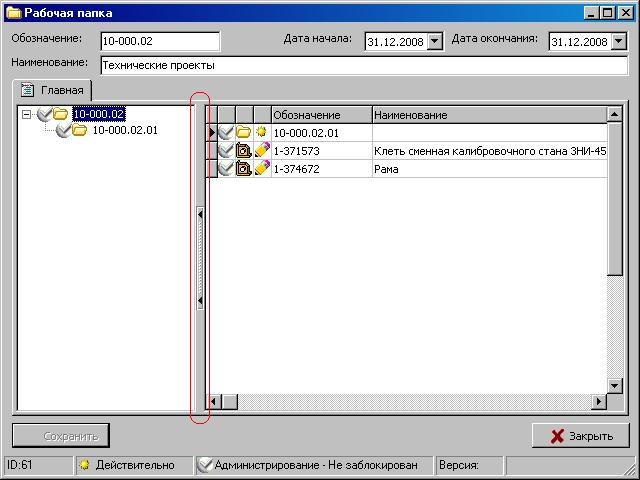
Task: Click the Закрыть button
Action: tap(580, 436)
